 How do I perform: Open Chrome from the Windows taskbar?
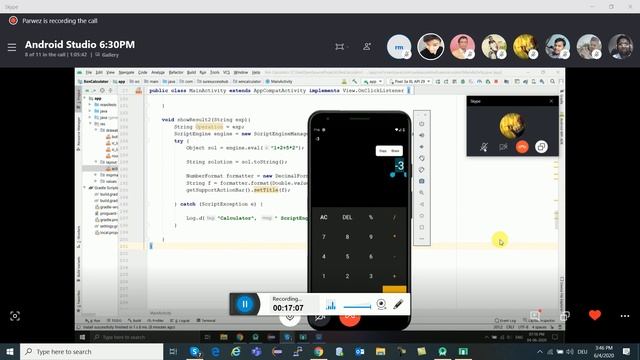tap(318, 351)
